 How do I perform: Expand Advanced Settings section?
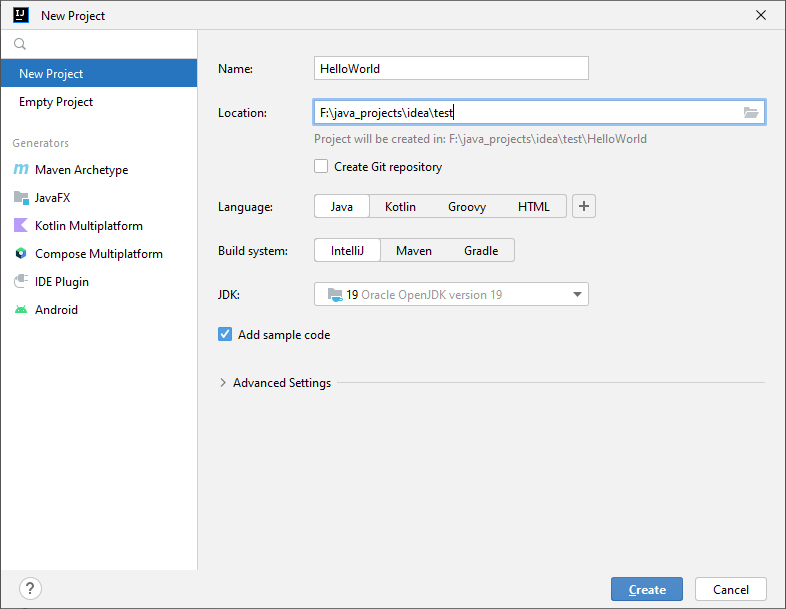point(223,383)
